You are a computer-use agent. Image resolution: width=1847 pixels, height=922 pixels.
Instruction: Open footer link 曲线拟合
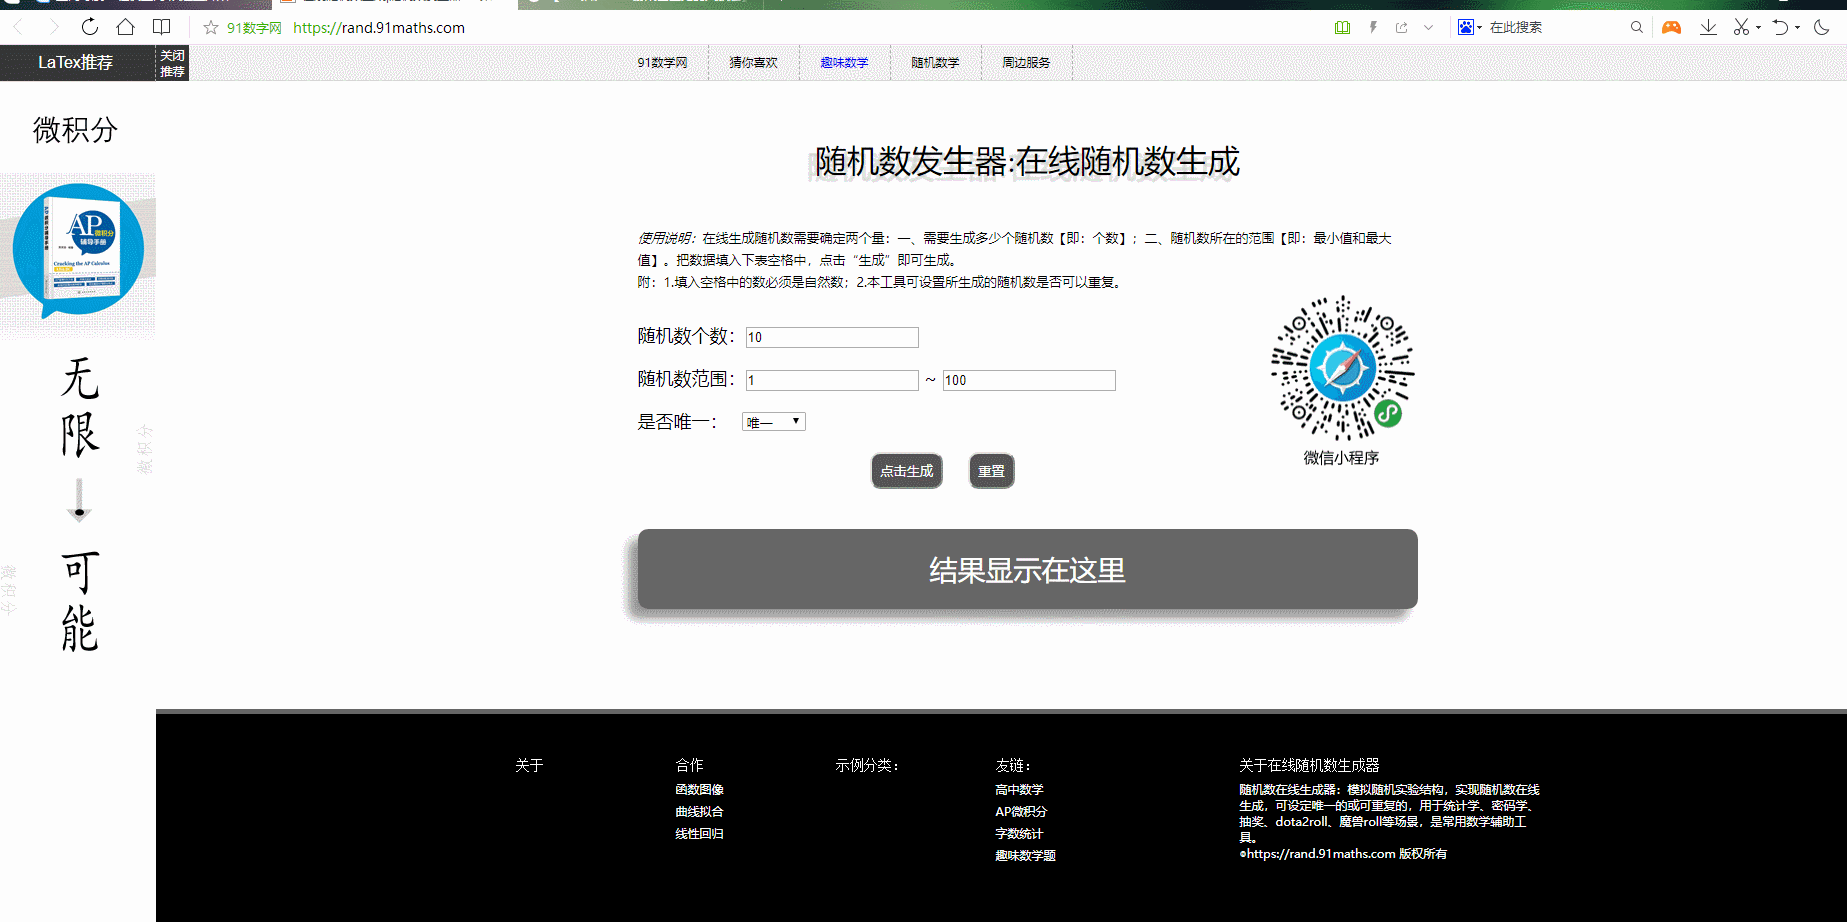(699, 811)
